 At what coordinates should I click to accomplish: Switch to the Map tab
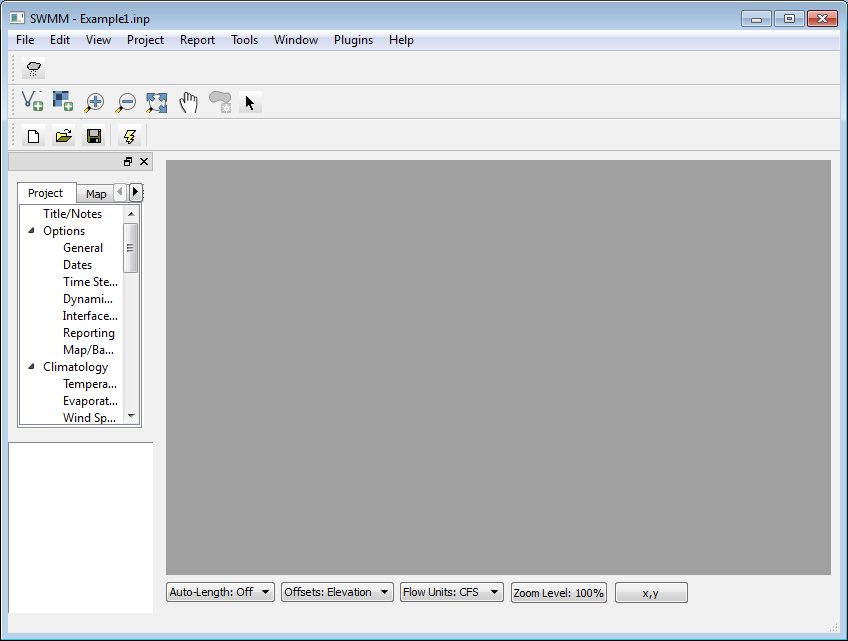(x=96, y=194)
